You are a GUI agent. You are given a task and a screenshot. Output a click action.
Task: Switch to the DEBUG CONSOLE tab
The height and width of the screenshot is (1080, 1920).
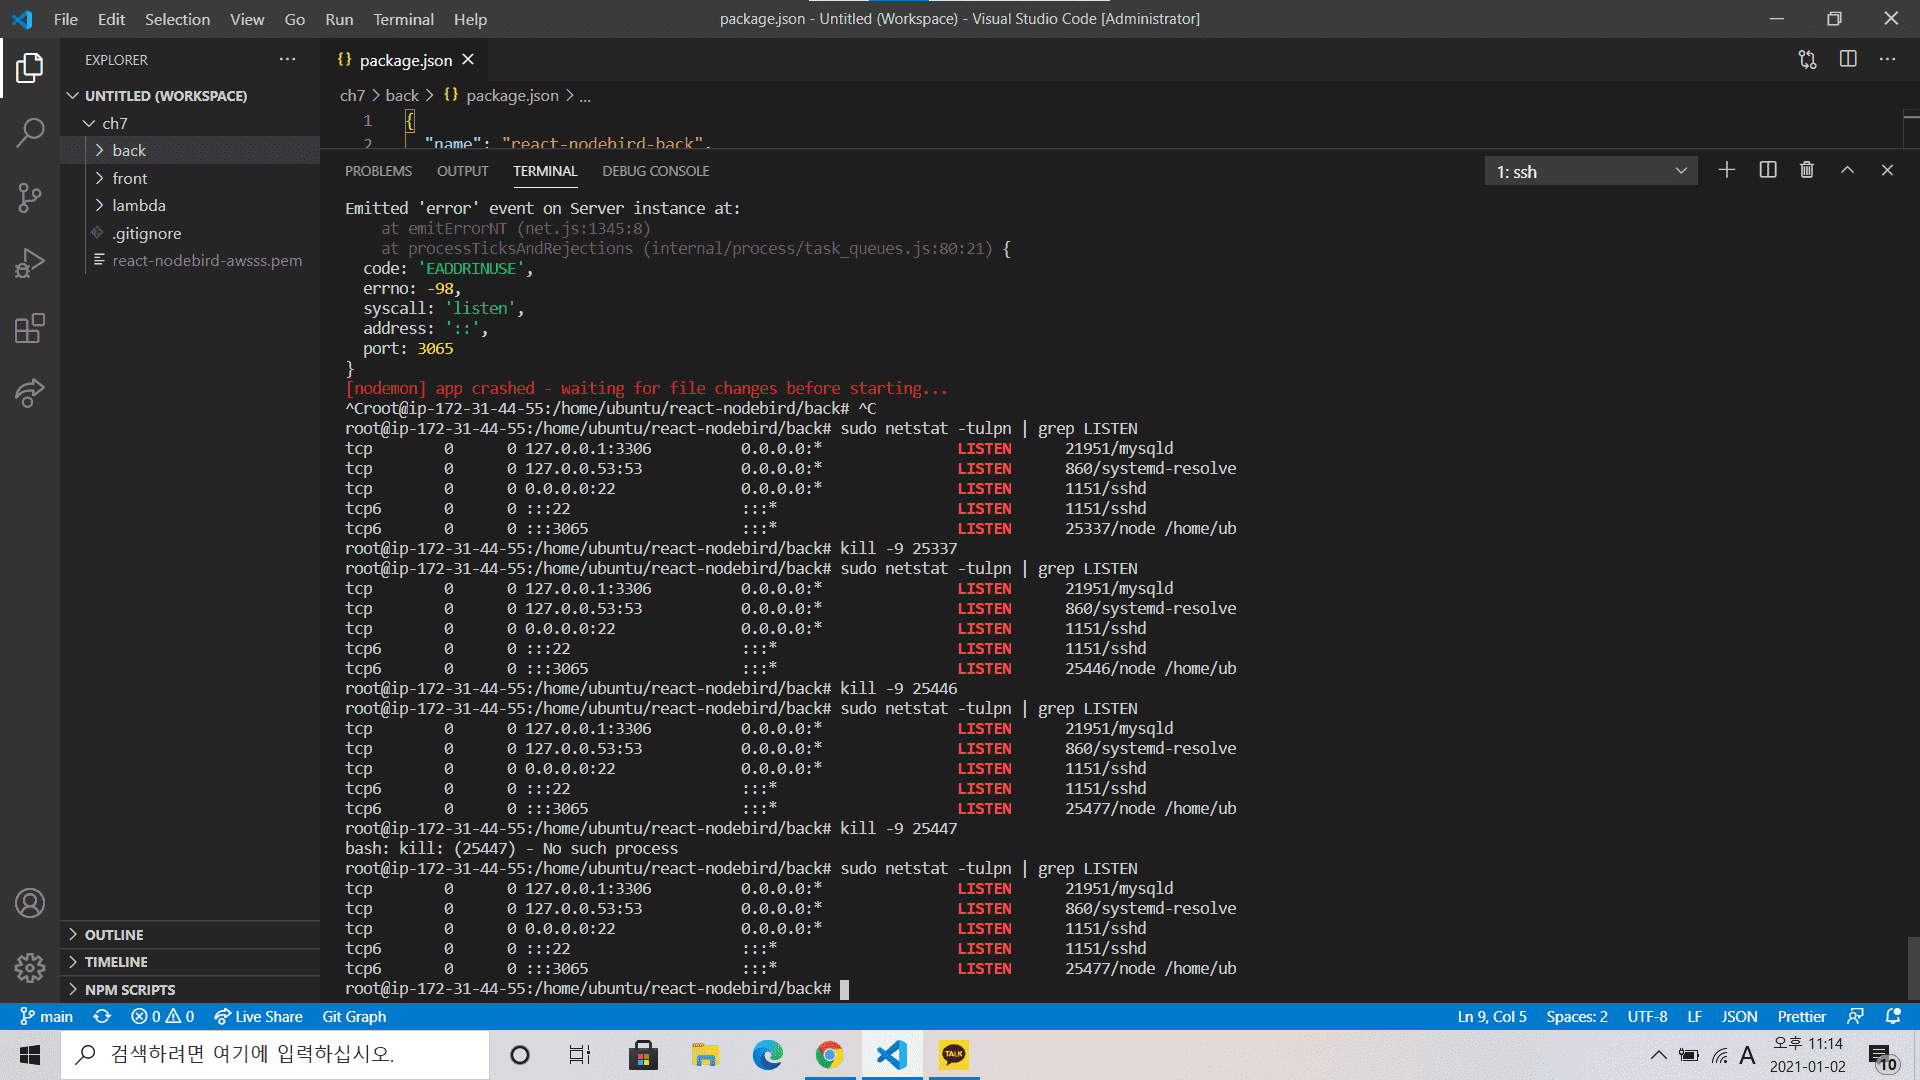(x=655, y=171)
